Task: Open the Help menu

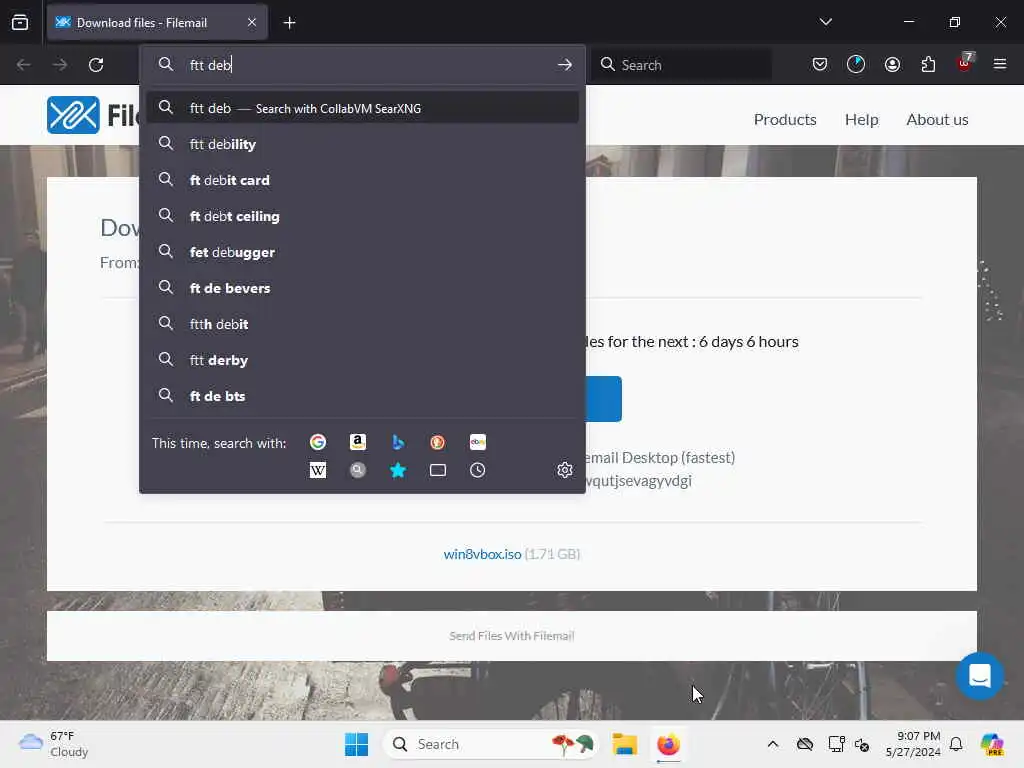Action: tap(861, 120)
